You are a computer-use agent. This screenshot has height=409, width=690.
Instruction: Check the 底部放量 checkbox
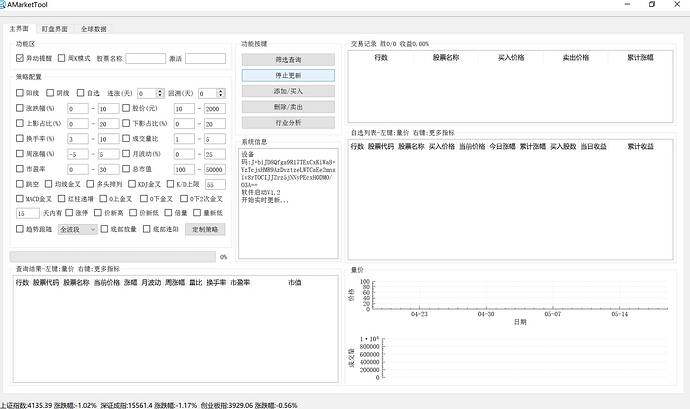(x=104, y=229)
